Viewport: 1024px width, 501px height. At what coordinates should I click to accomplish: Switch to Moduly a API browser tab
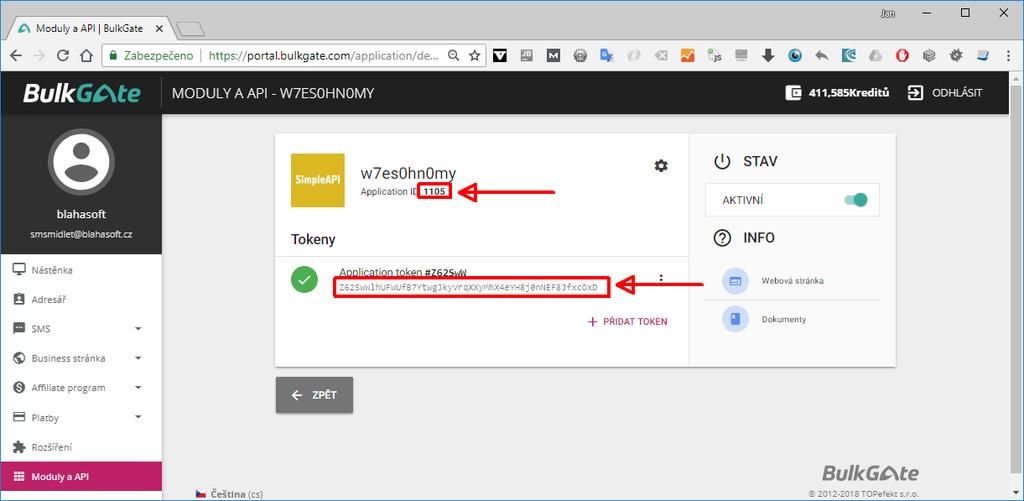[90, 29]
